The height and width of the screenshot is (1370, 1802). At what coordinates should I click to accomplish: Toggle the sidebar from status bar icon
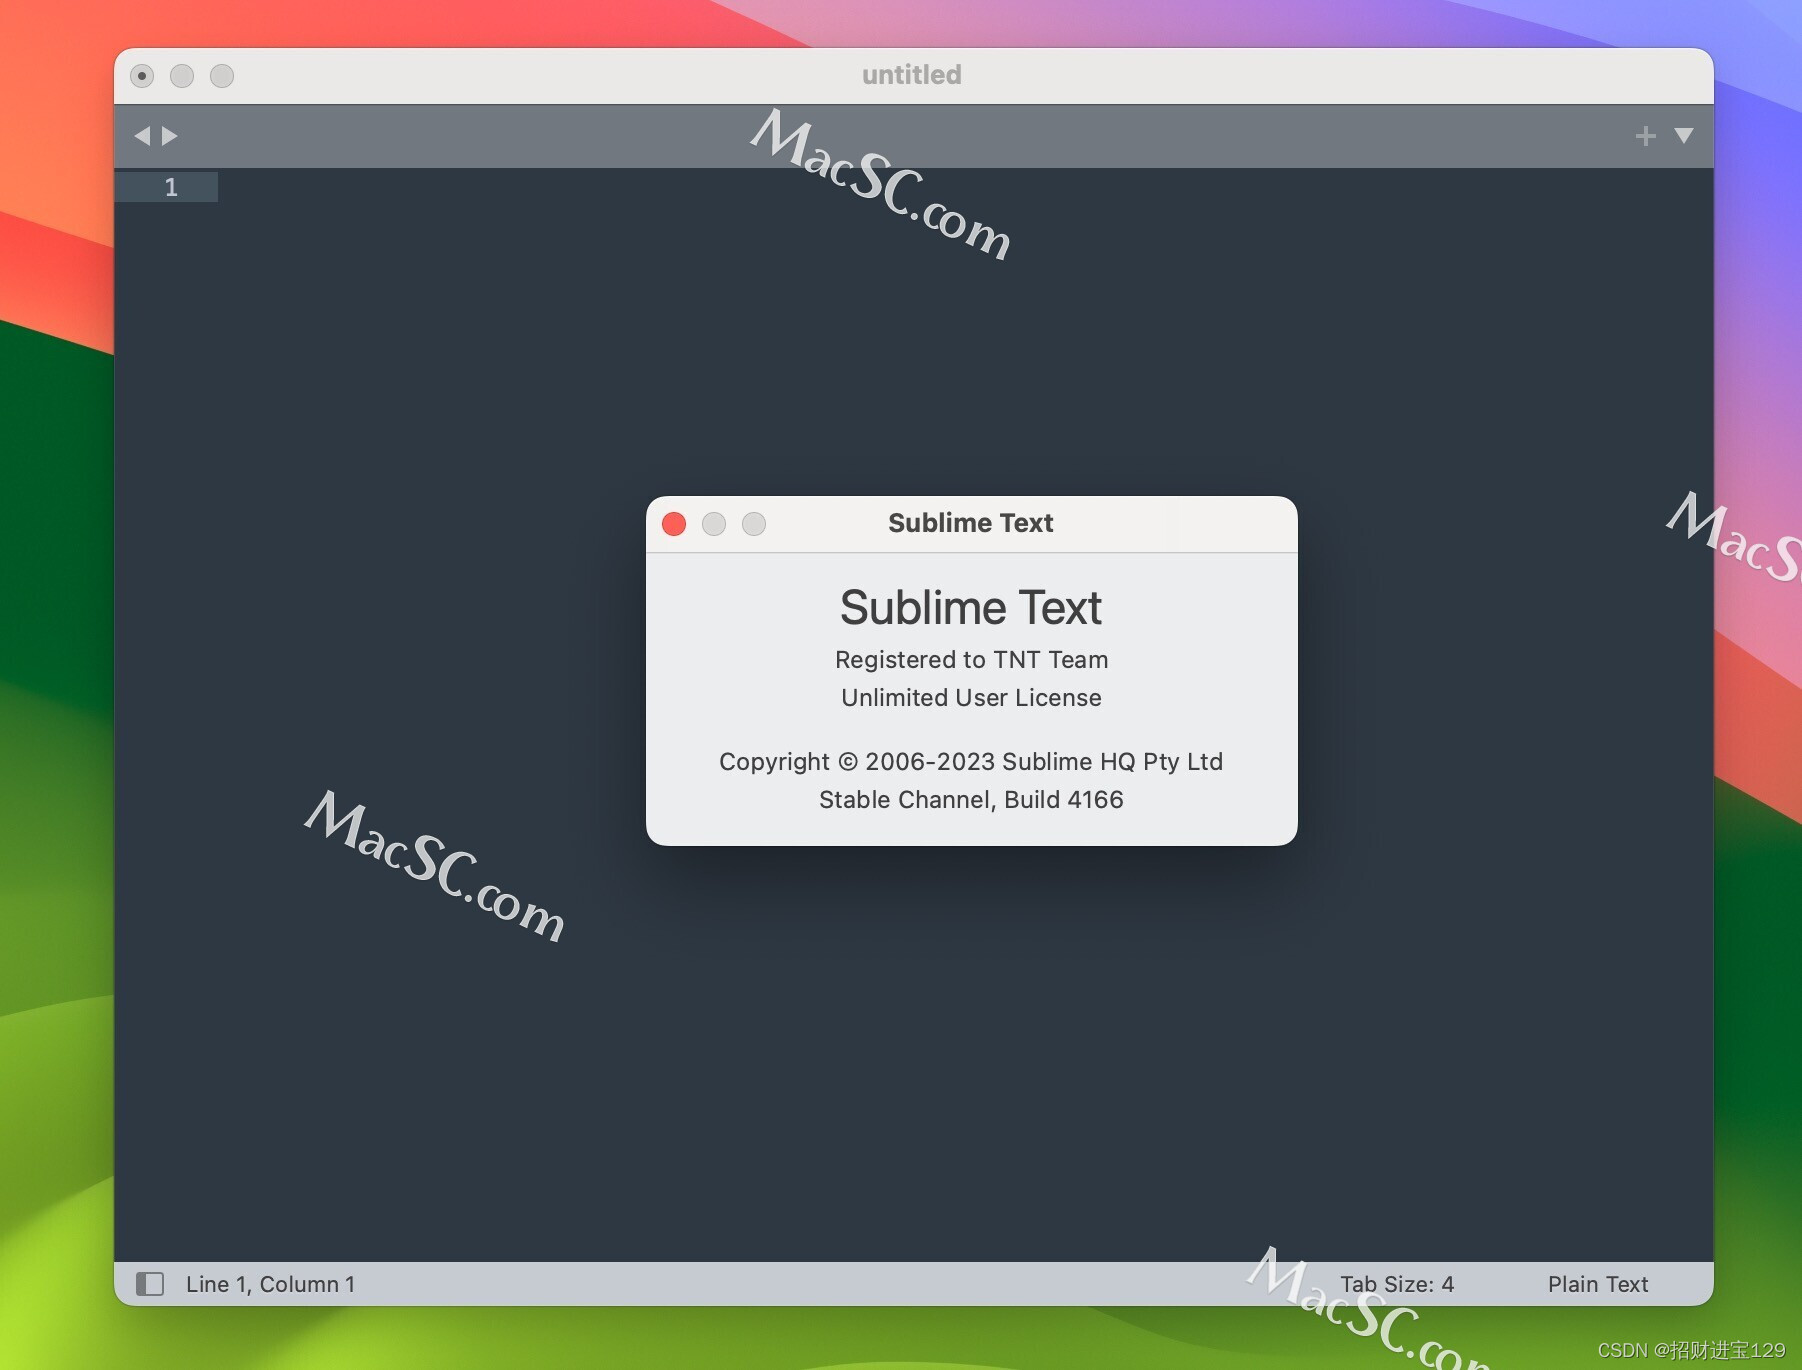(150, 1284)
